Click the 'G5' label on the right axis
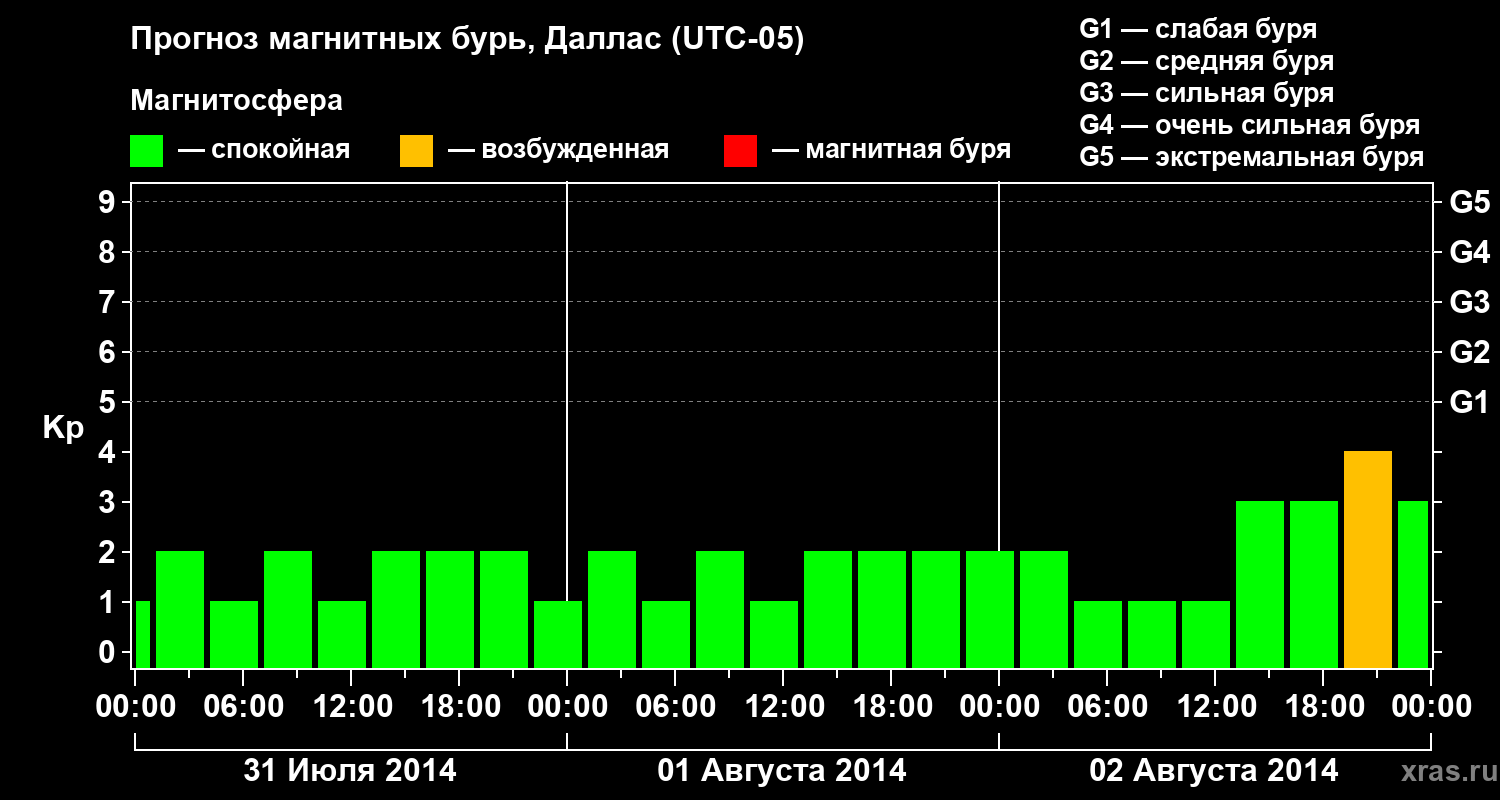The width and height of the screenshot is (1500, 800). pyautogui.click(x=1469, y=202)
